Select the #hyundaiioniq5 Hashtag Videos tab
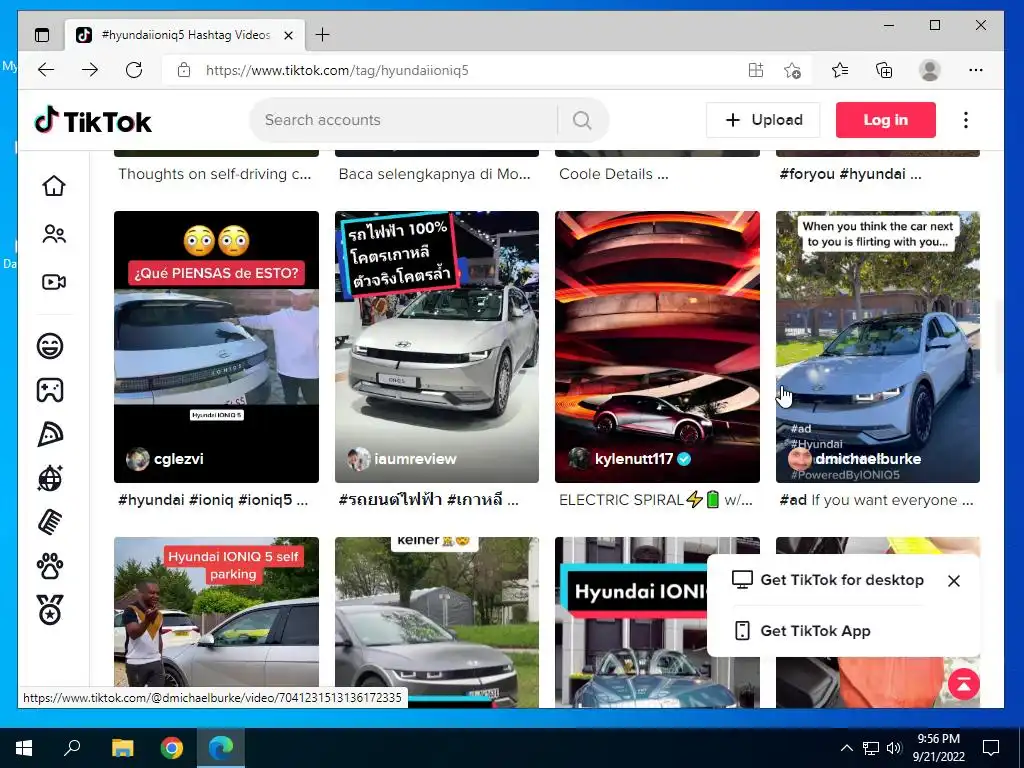This screenshot has height=768, width=1024. pos(185,35)
